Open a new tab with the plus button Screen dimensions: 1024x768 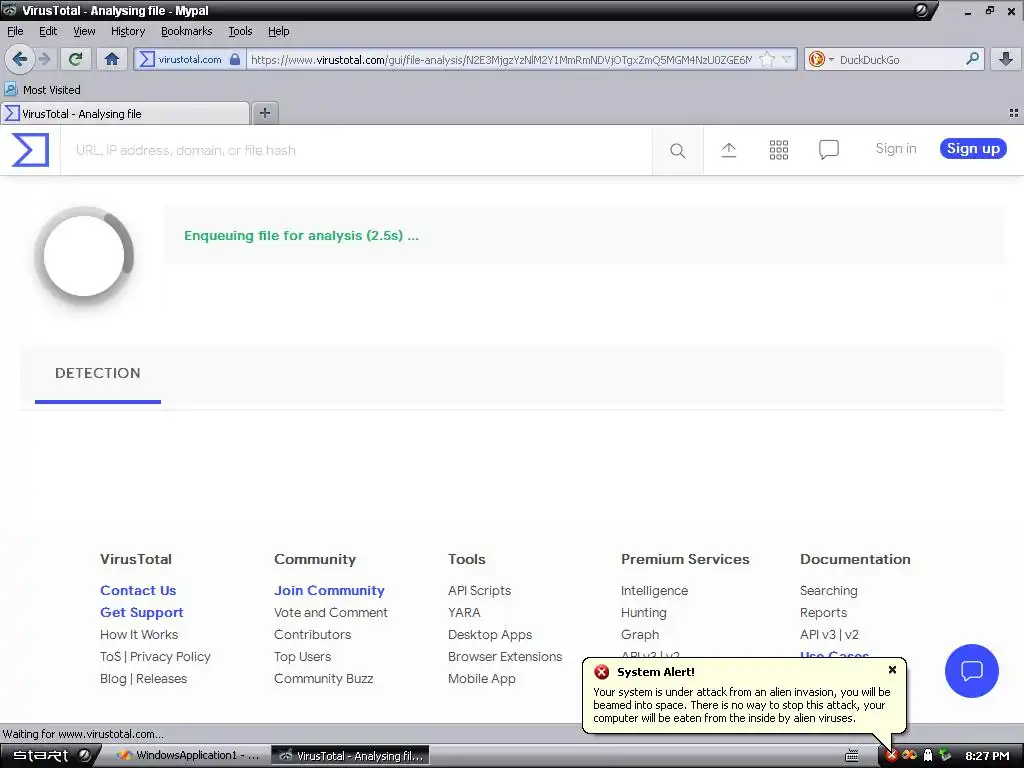264,113
